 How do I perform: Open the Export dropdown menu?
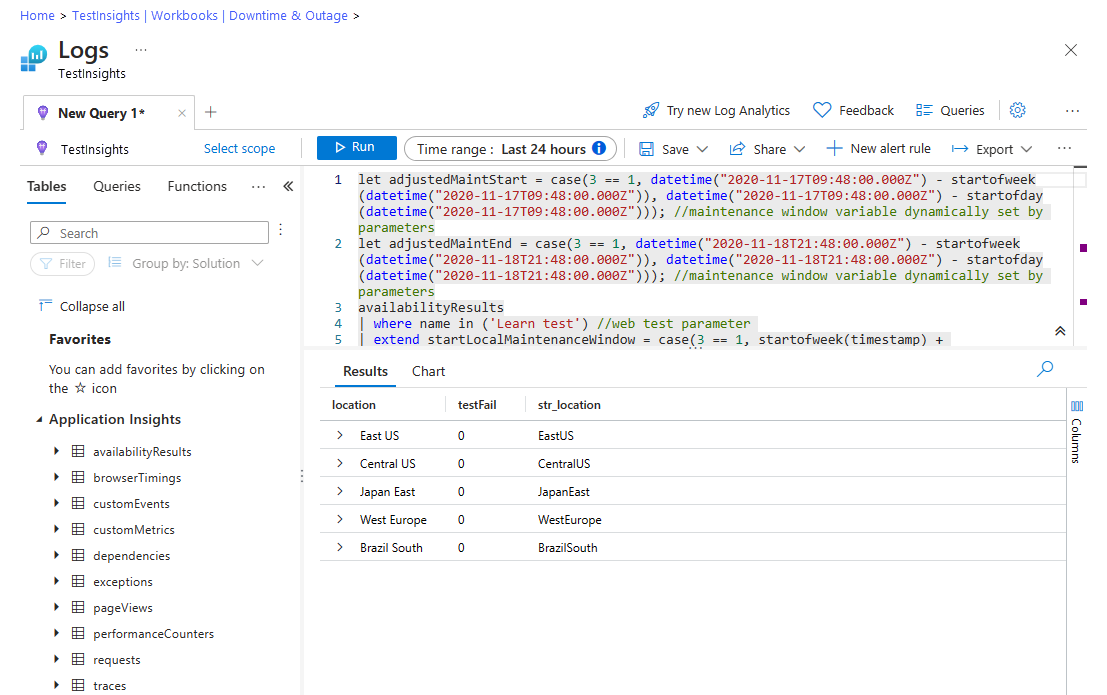[x=992, y=149]
